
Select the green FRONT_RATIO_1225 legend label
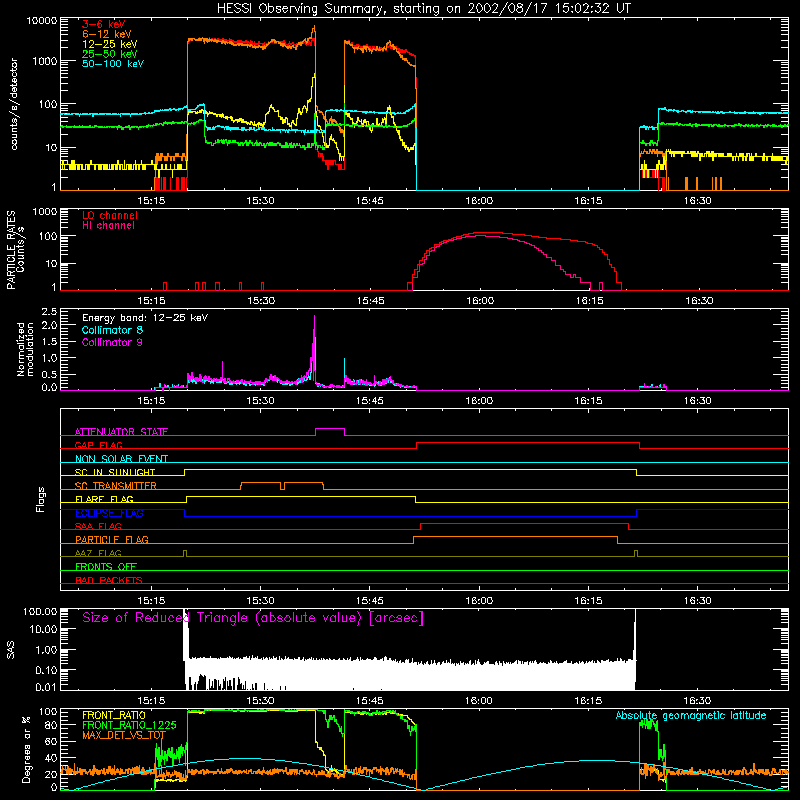pos(129,725)
